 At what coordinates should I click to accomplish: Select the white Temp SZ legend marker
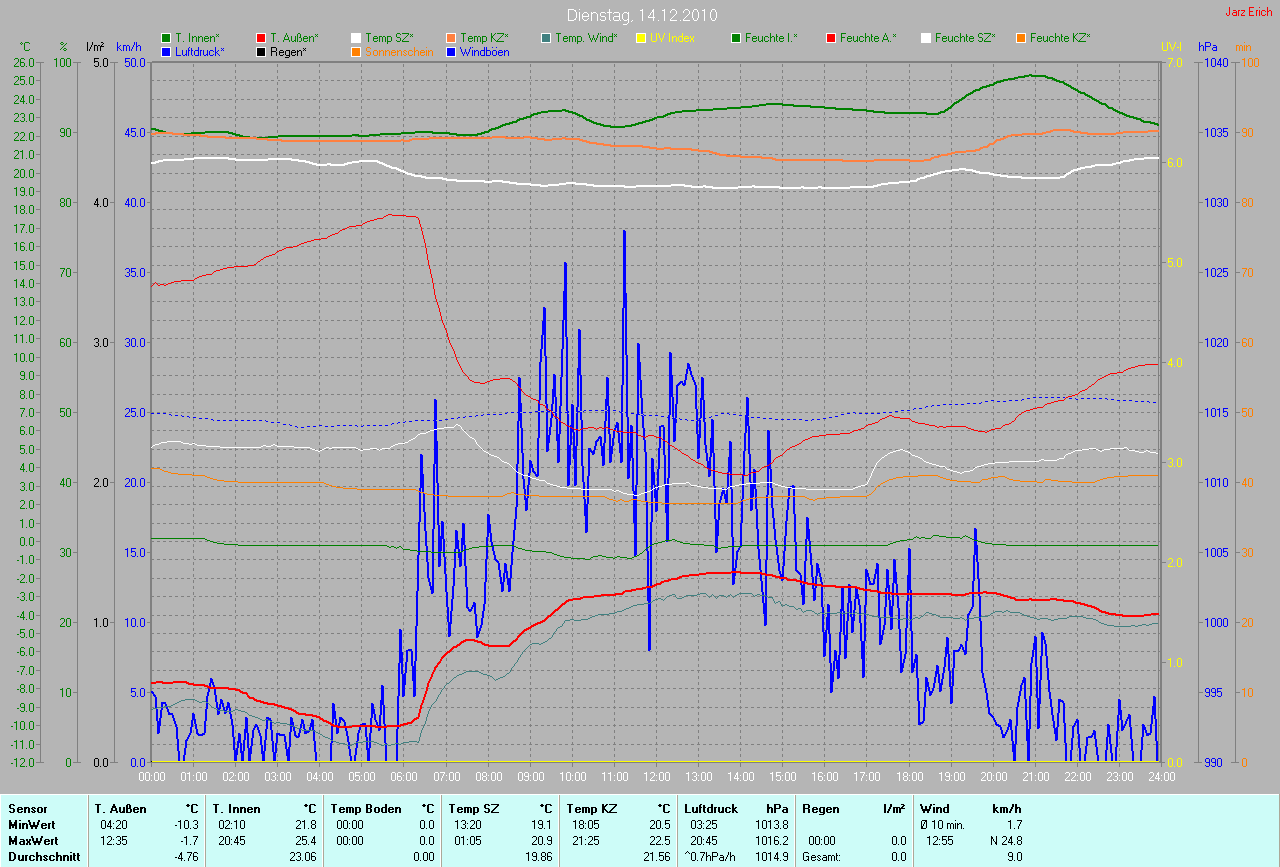(x=356, y=38)
